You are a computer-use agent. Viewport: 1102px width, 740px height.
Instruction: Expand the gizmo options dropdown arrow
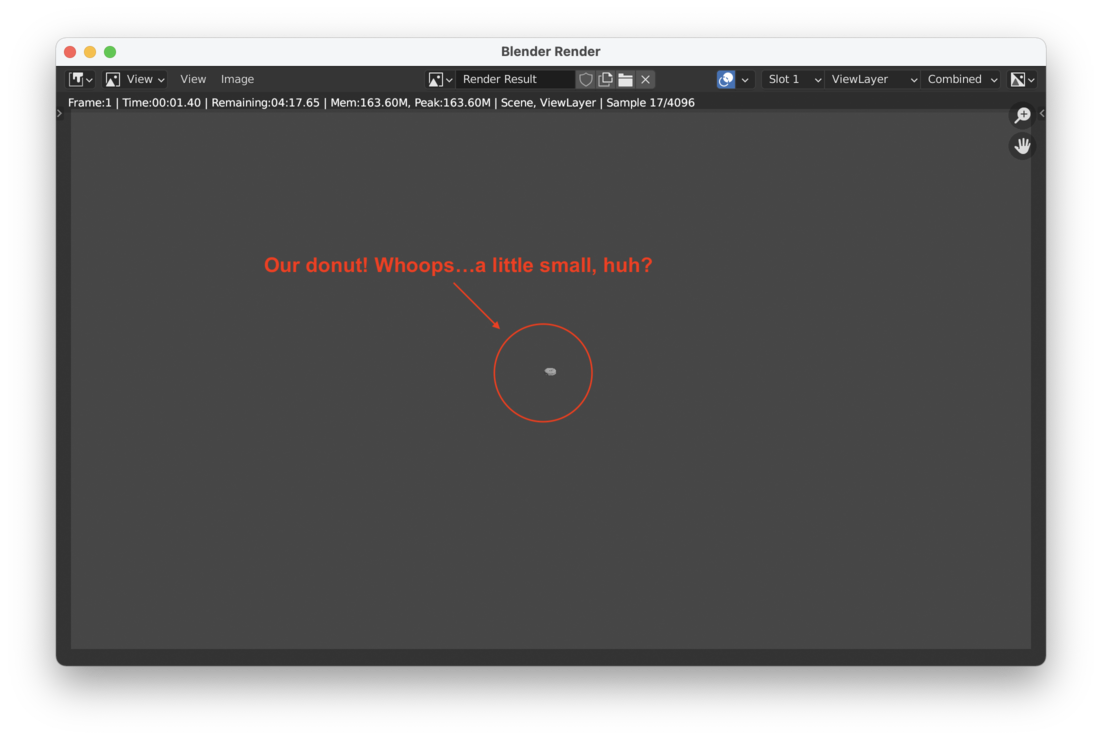tap(745, 80)
